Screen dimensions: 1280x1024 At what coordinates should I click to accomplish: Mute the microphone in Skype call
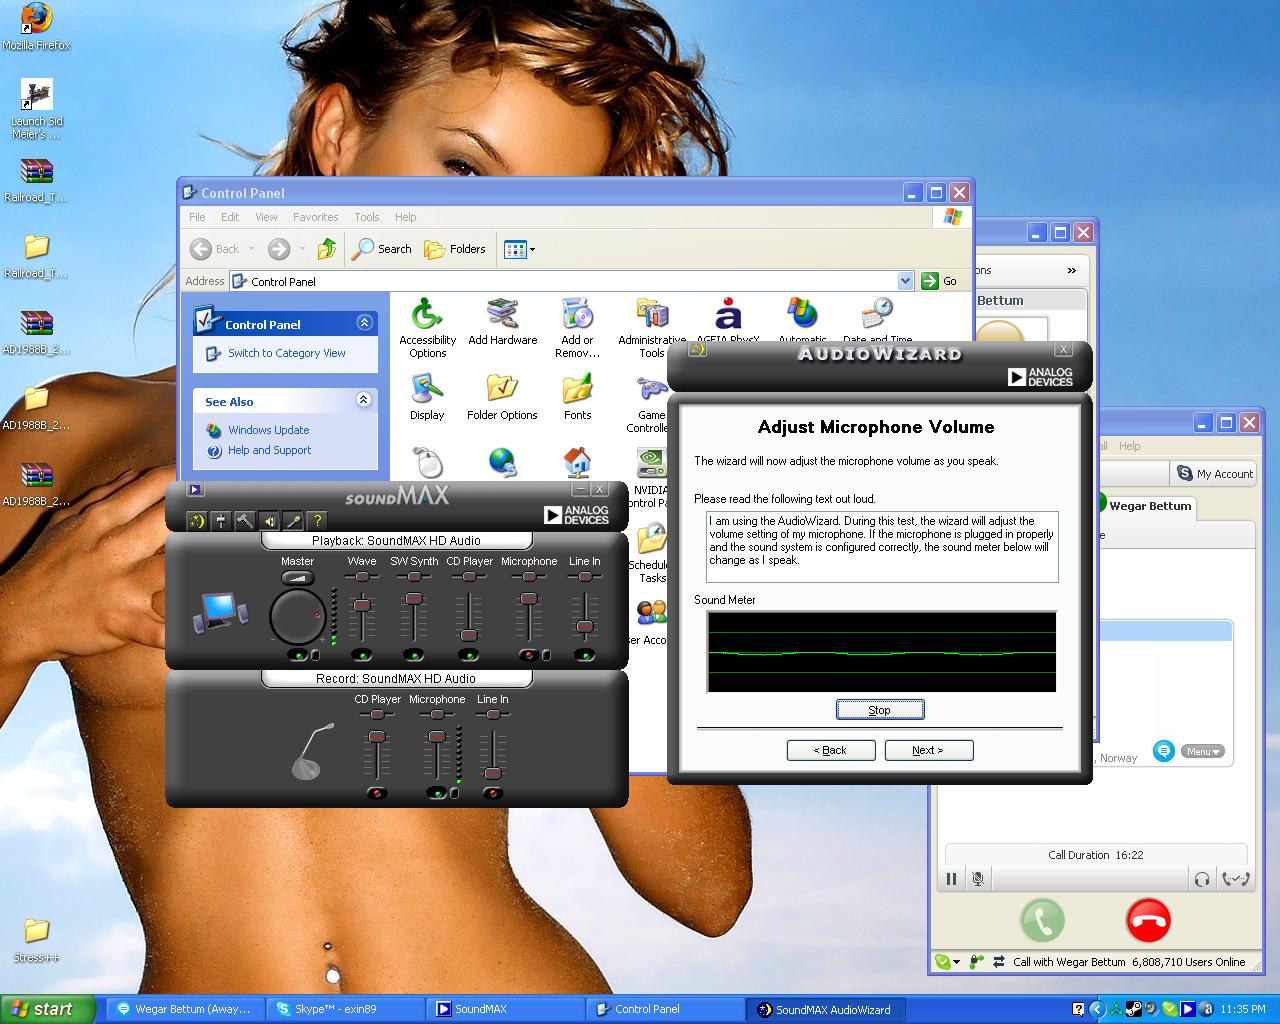[x=978, y=879]
